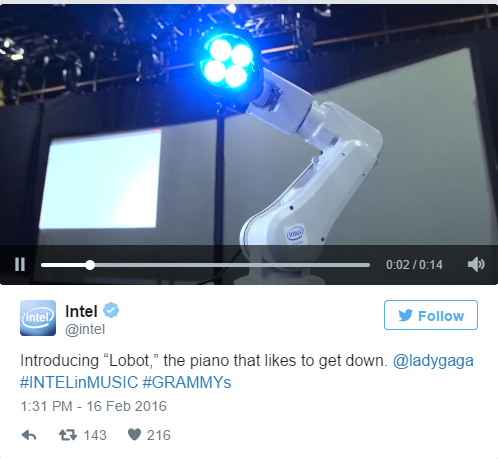Click the video frame showing the robot arm
This screenshot has width=498, height=459.
(249, 125)
